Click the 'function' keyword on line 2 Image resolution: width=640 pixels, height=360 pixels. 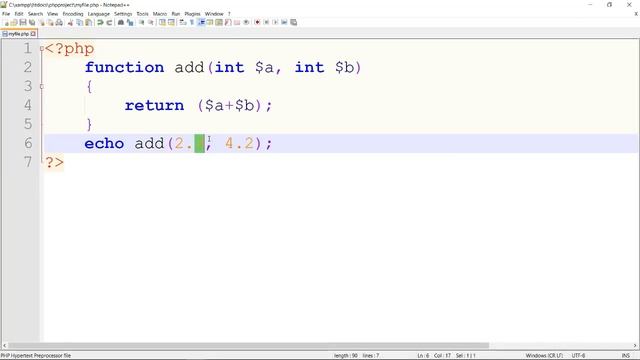point(124,67)
